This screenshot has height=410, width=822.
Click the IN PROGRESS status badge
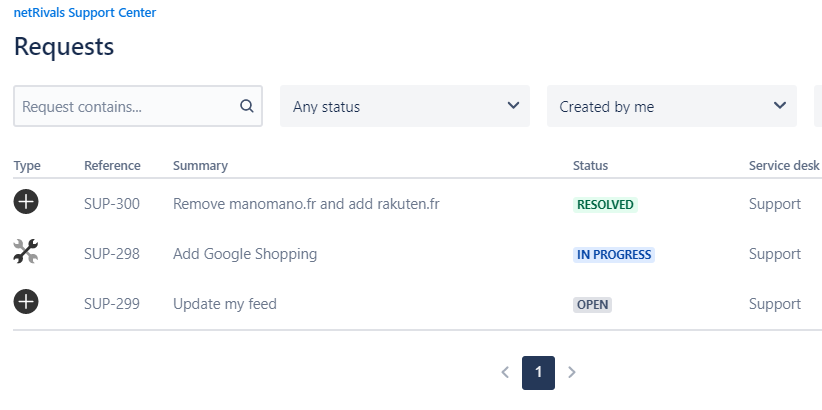click(x=614, y=255)
